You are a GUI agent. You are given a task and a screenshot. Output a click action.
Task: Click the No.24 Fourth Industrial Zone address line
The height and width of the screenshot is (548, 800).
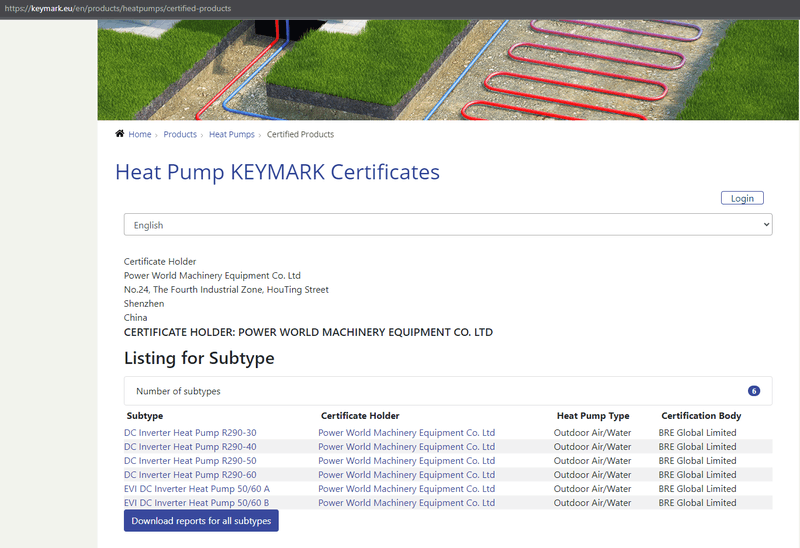[226, 290]
